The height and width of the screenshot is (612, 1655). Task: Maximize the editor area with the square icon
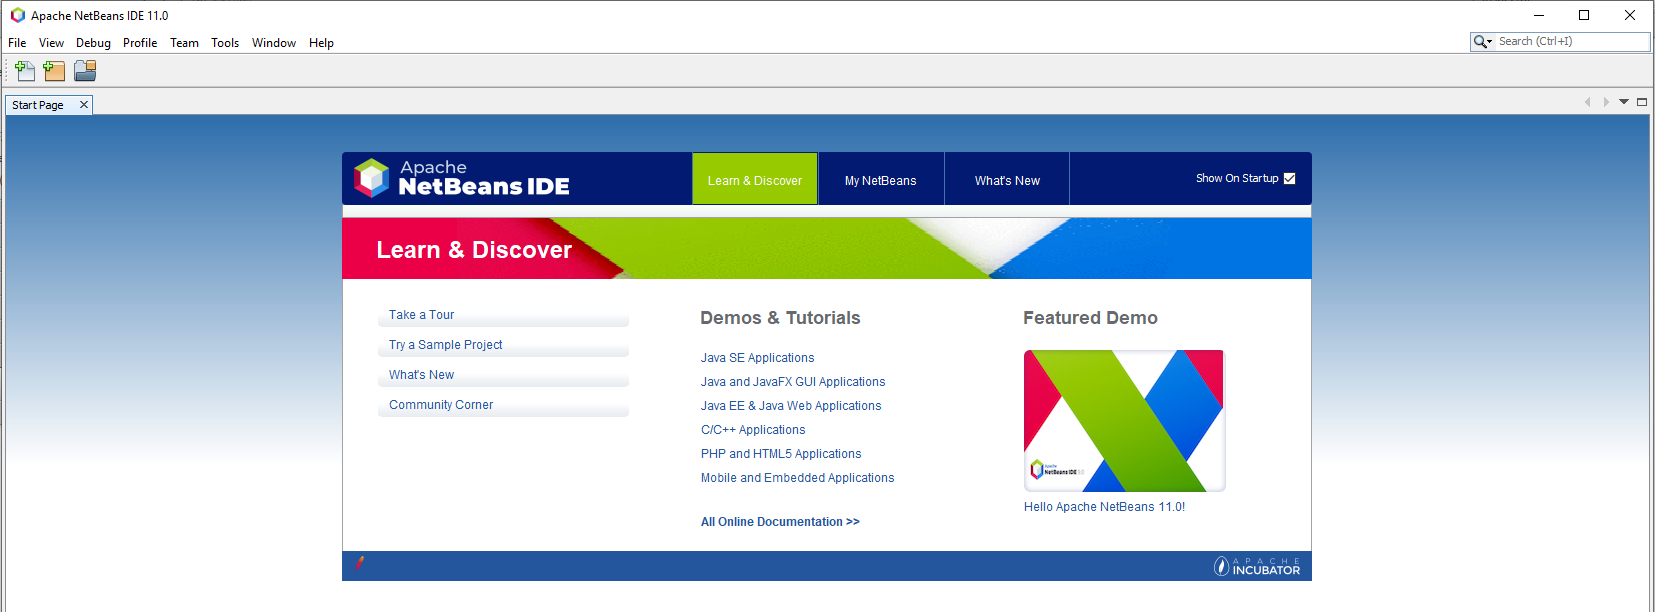tap(1642, 102)
